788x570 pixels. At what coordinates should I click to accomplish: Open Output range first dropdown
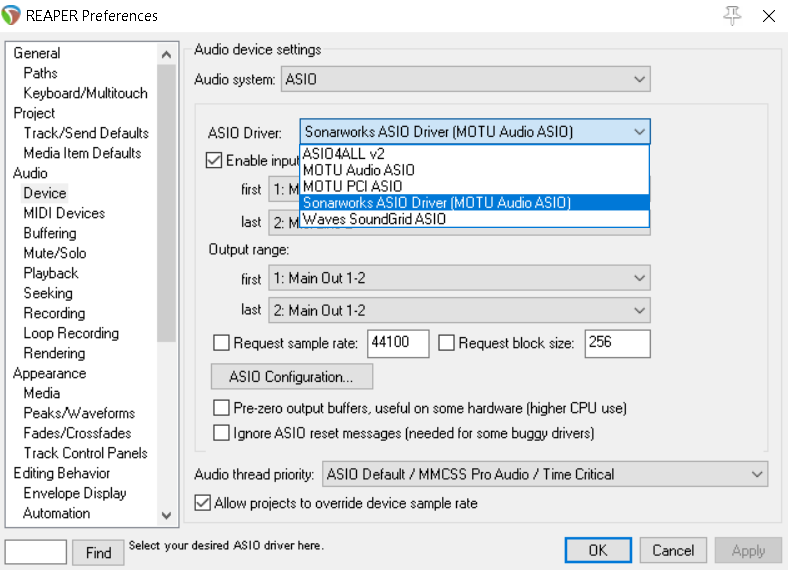tap(459, 278)
